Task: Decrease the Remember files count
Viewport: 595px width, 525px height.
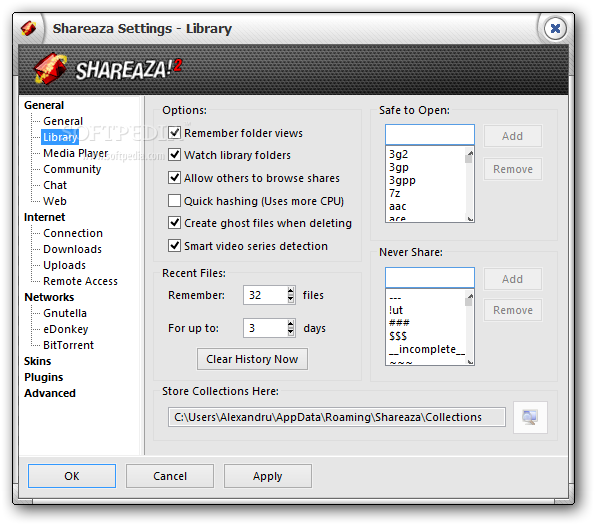Action: pyautogui.click(x=291, y=299)
